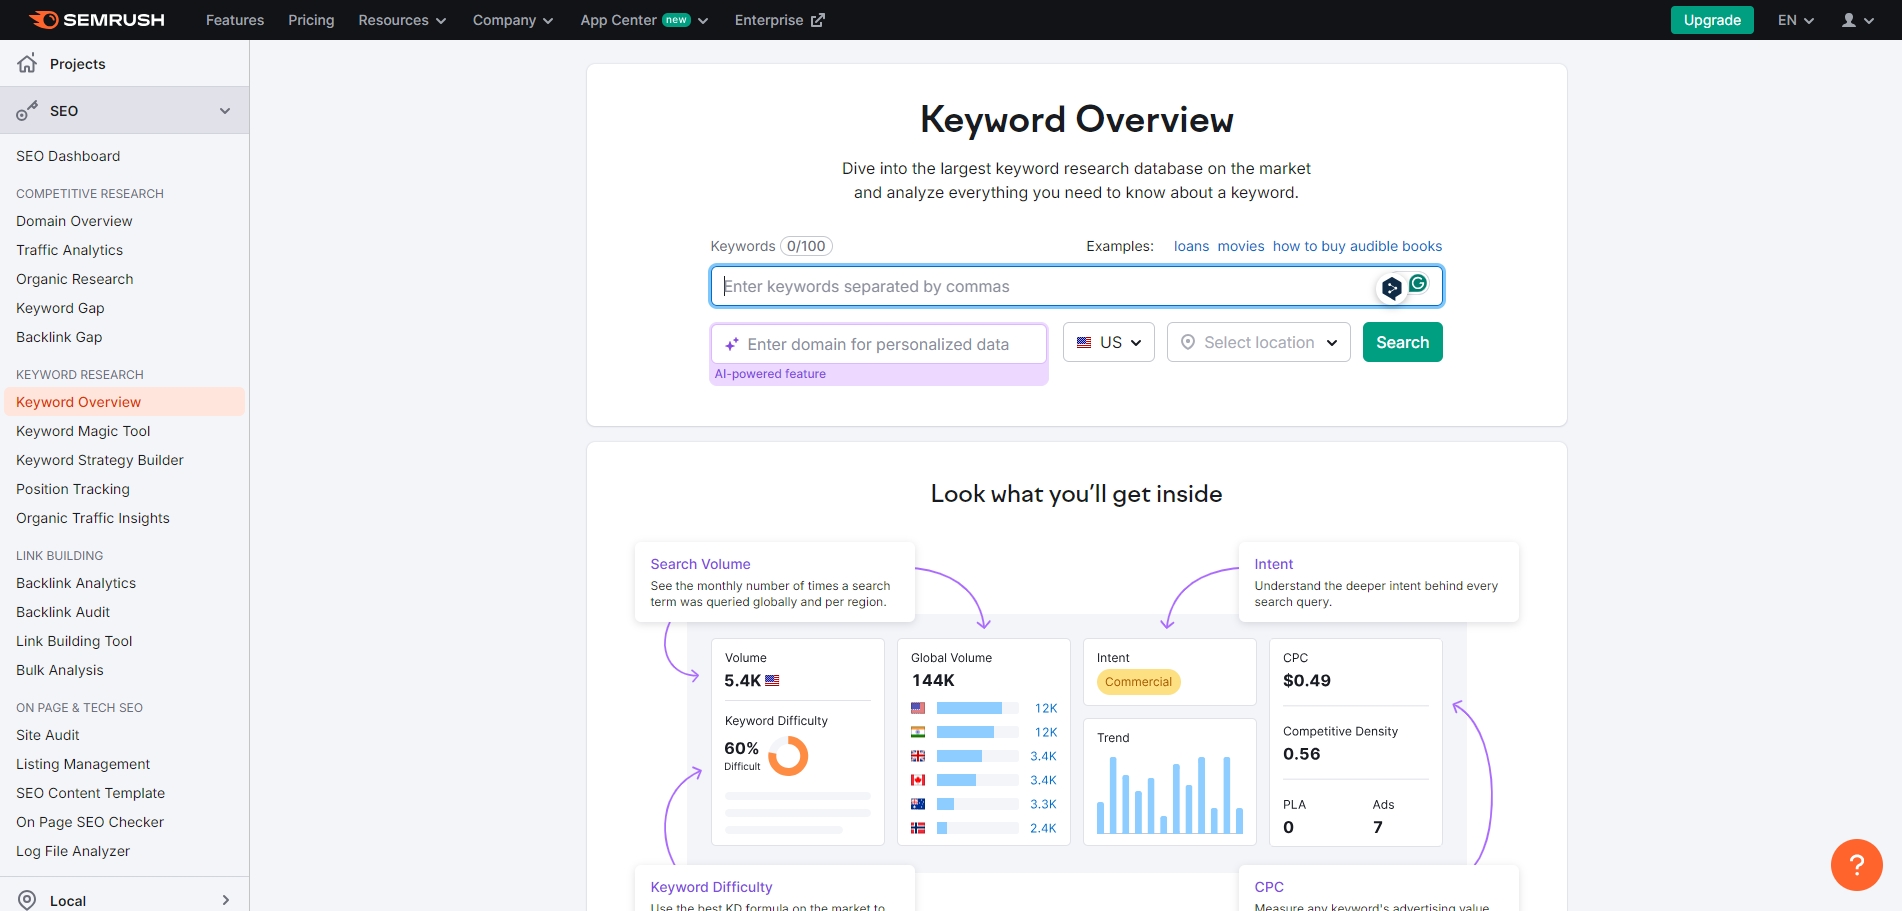
Task: Open Keyword Strategy Builder
Action: tap(100, 460)
